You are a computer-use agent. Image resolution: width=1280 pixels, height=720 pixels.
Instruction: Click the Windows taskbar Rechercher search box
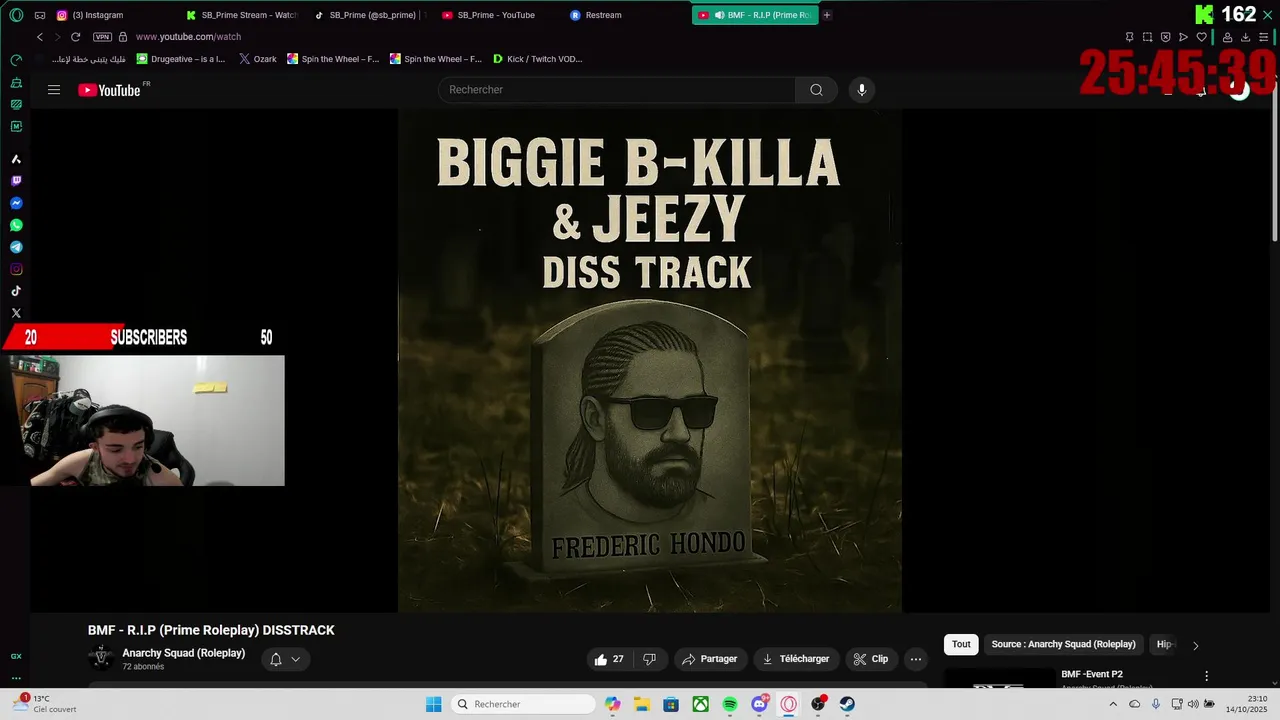521,704
